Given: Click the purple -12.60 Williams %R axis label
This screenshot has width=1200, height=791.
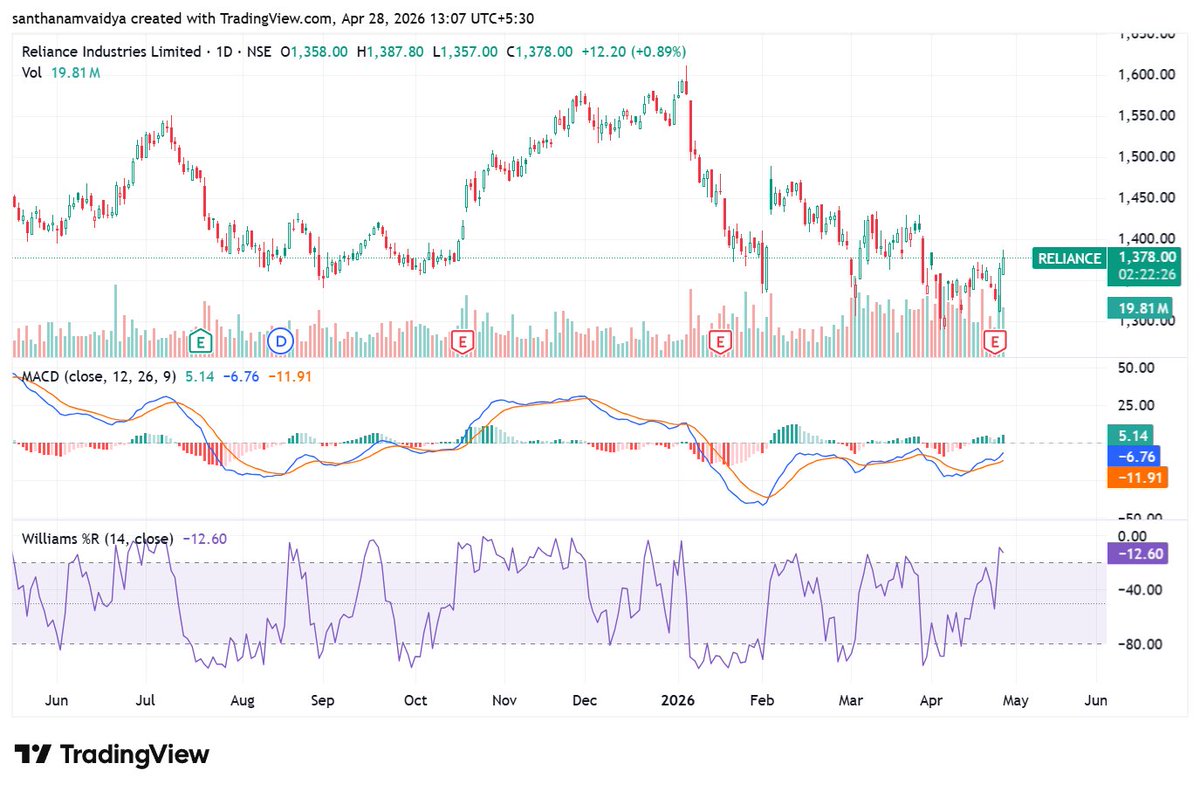Looking at the screenshot, I should pyautogui.click(x=1139, y=554).
